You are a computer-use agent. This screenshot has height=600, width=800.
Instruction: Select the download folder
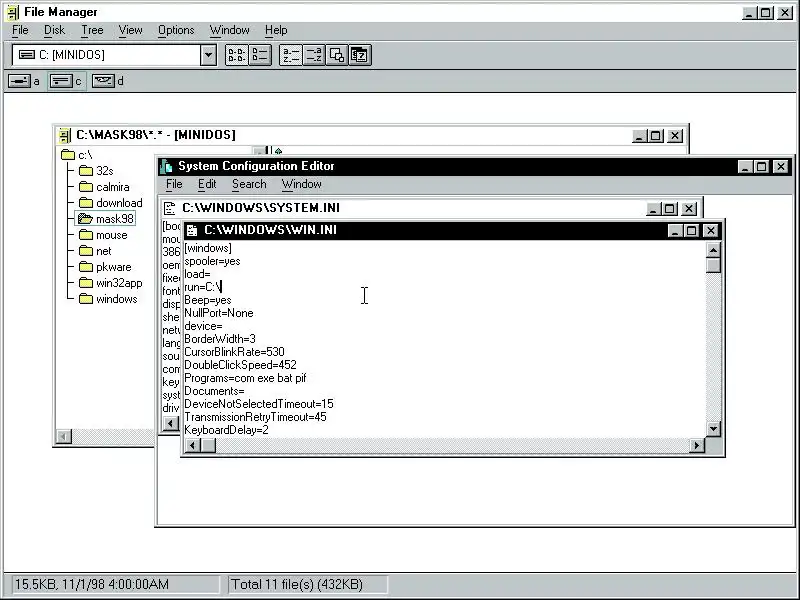click(x=111, y=203)
